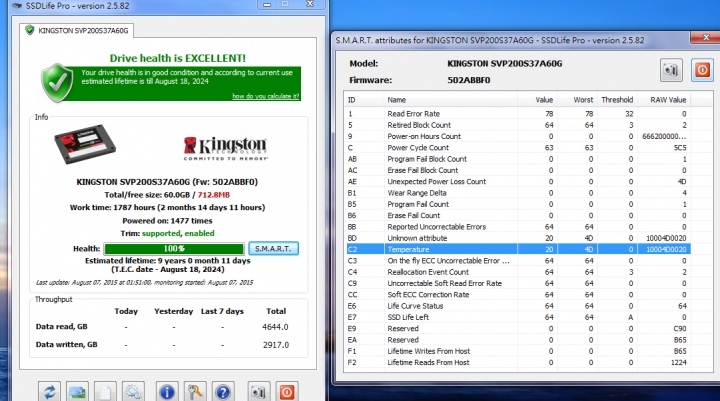Select the Retired Block Count row
720x401 pixels.
click(x=518, y=125)
